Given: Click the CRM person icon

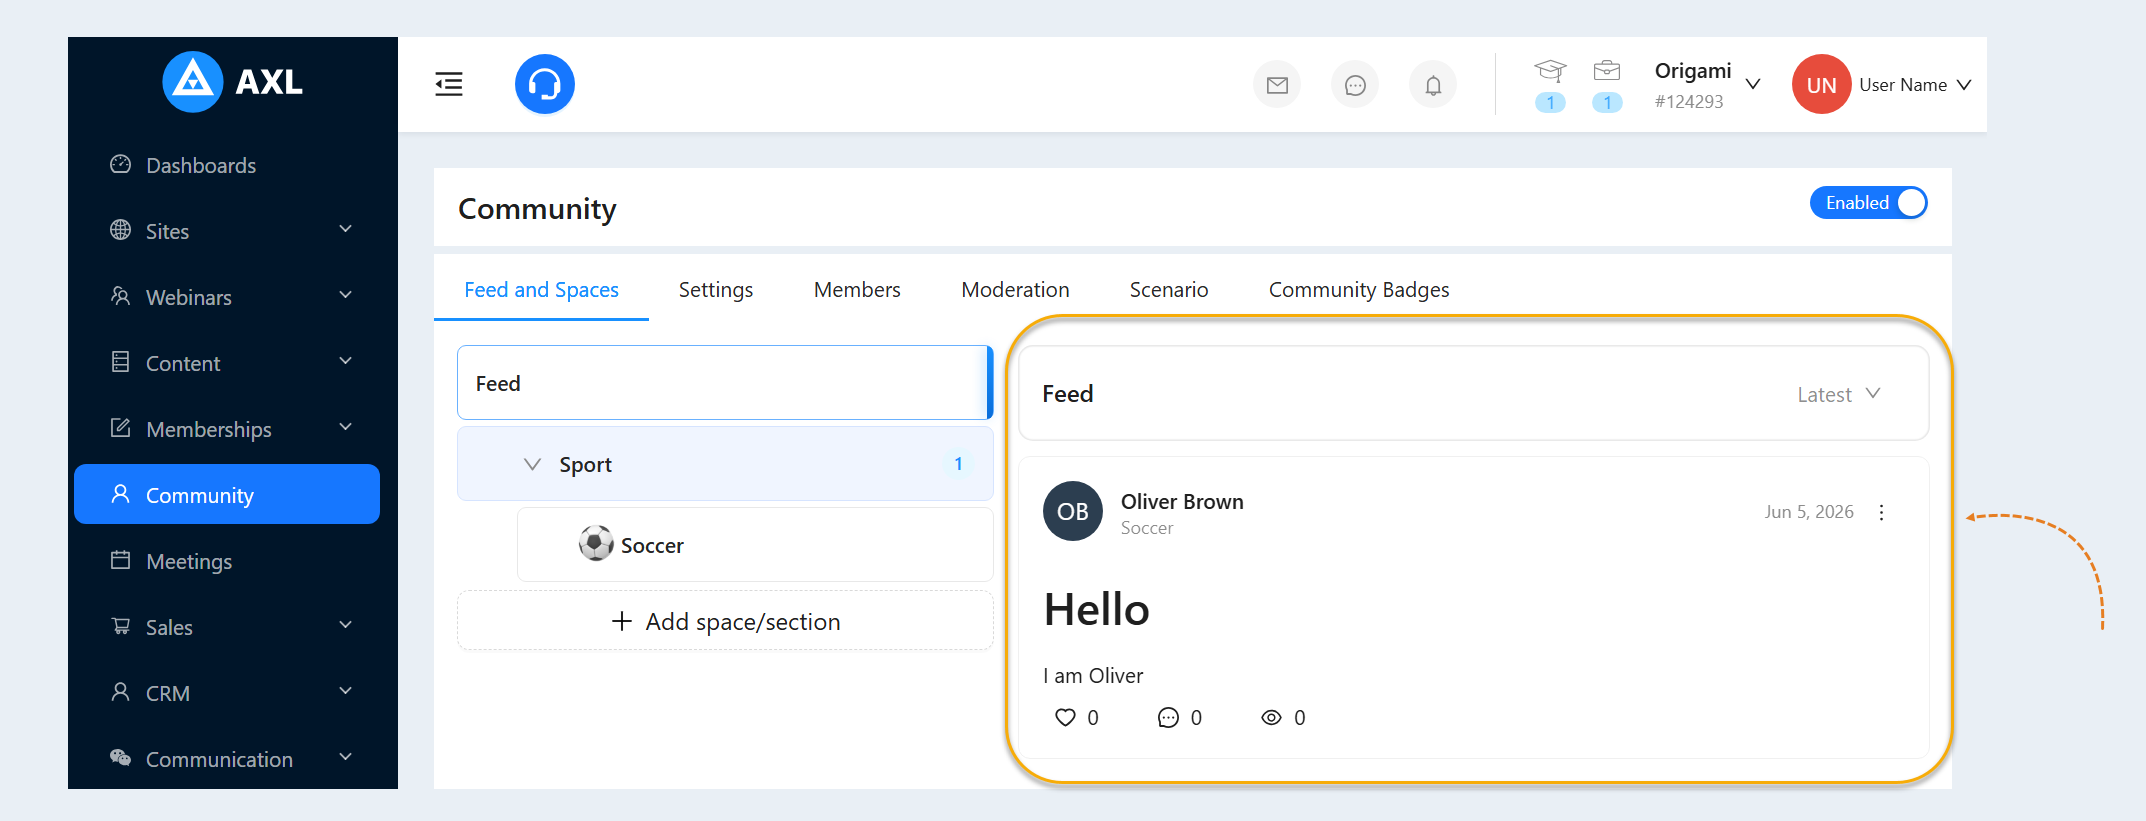Looking at the screenshot, I should [121, 692].
